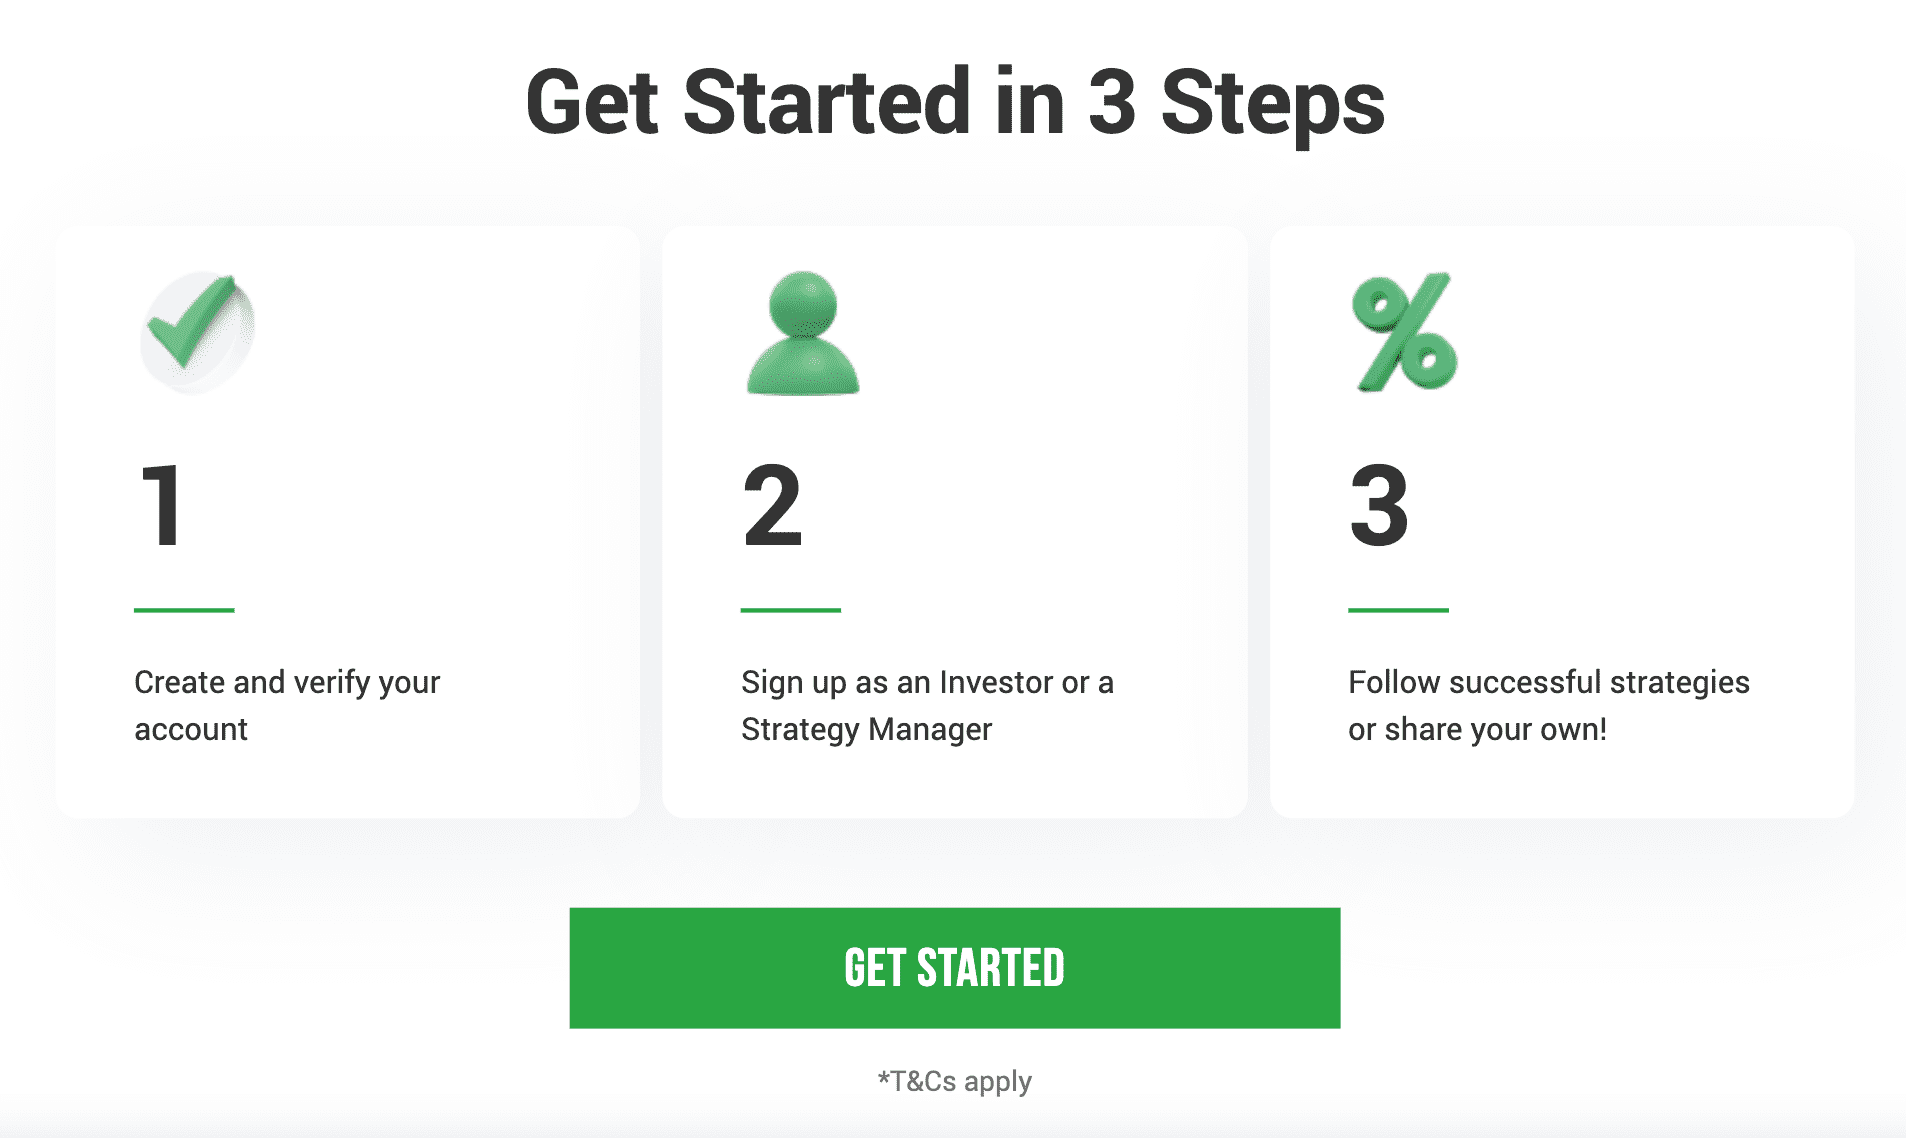
Task: Select the 'Sign up as an Investor' text
Action: coord(897,682)
